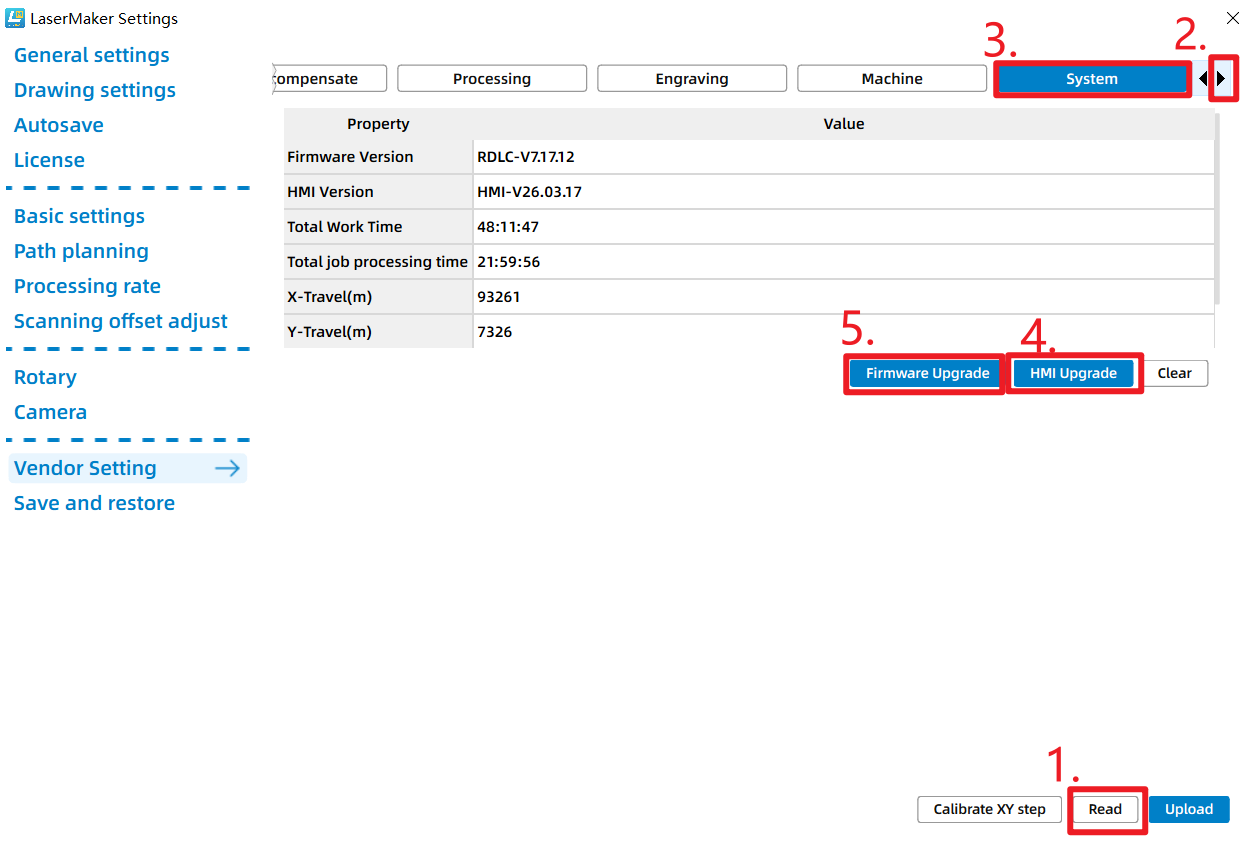Go to Path planning settings
1252x842 pixels.
[x=81, y=251]
